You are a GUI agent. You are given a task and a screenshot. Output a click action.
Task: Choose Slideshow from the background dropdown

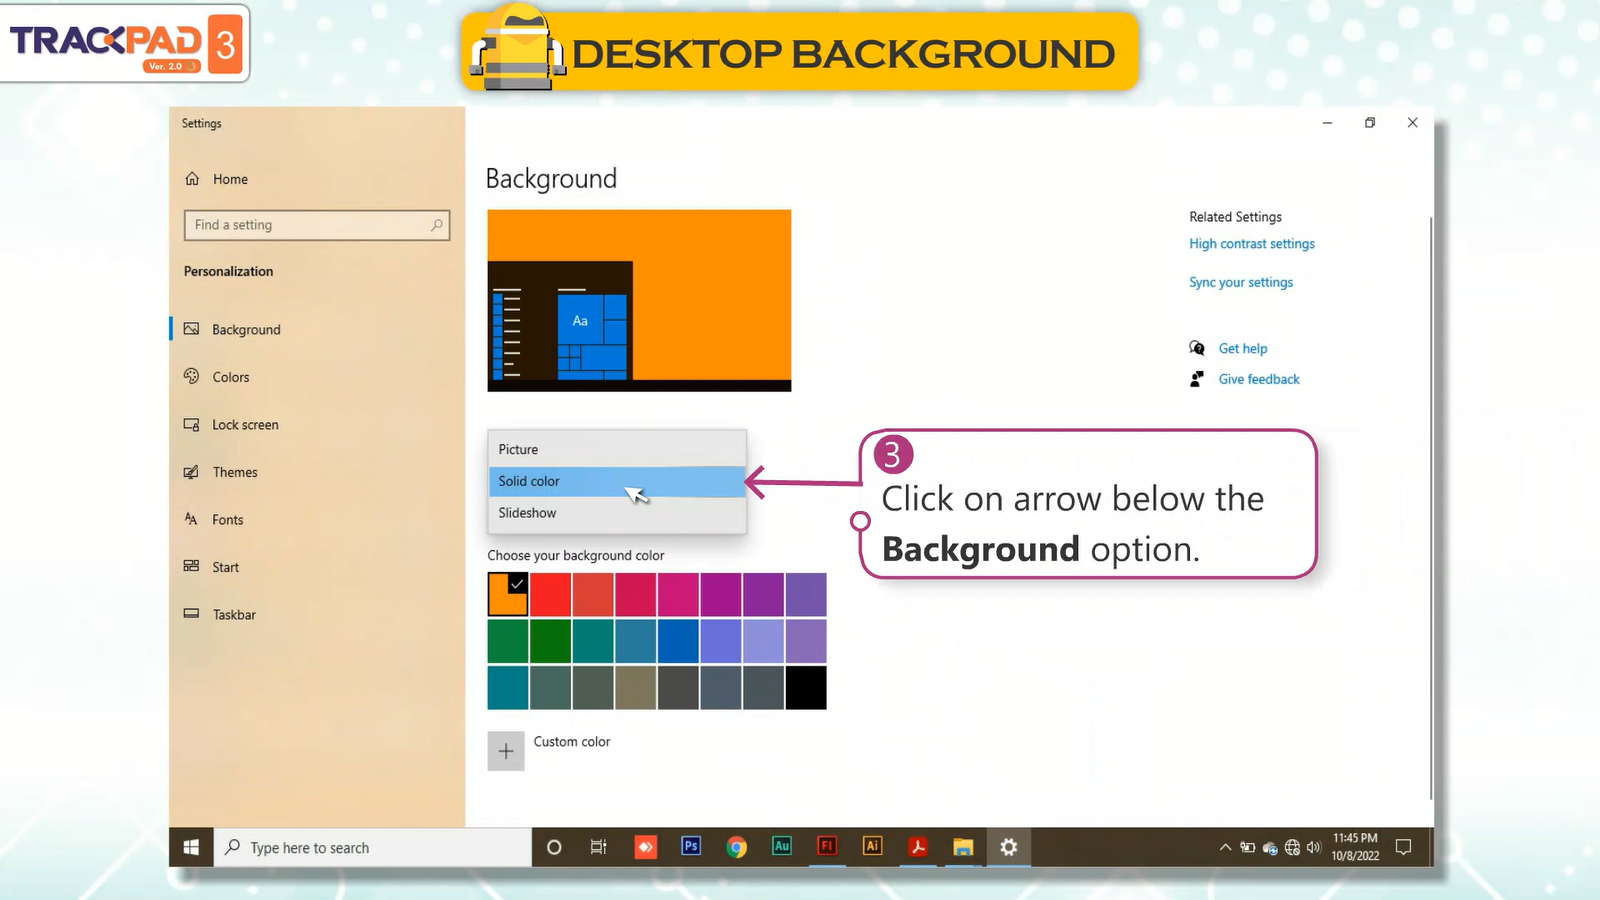[617, 513]
